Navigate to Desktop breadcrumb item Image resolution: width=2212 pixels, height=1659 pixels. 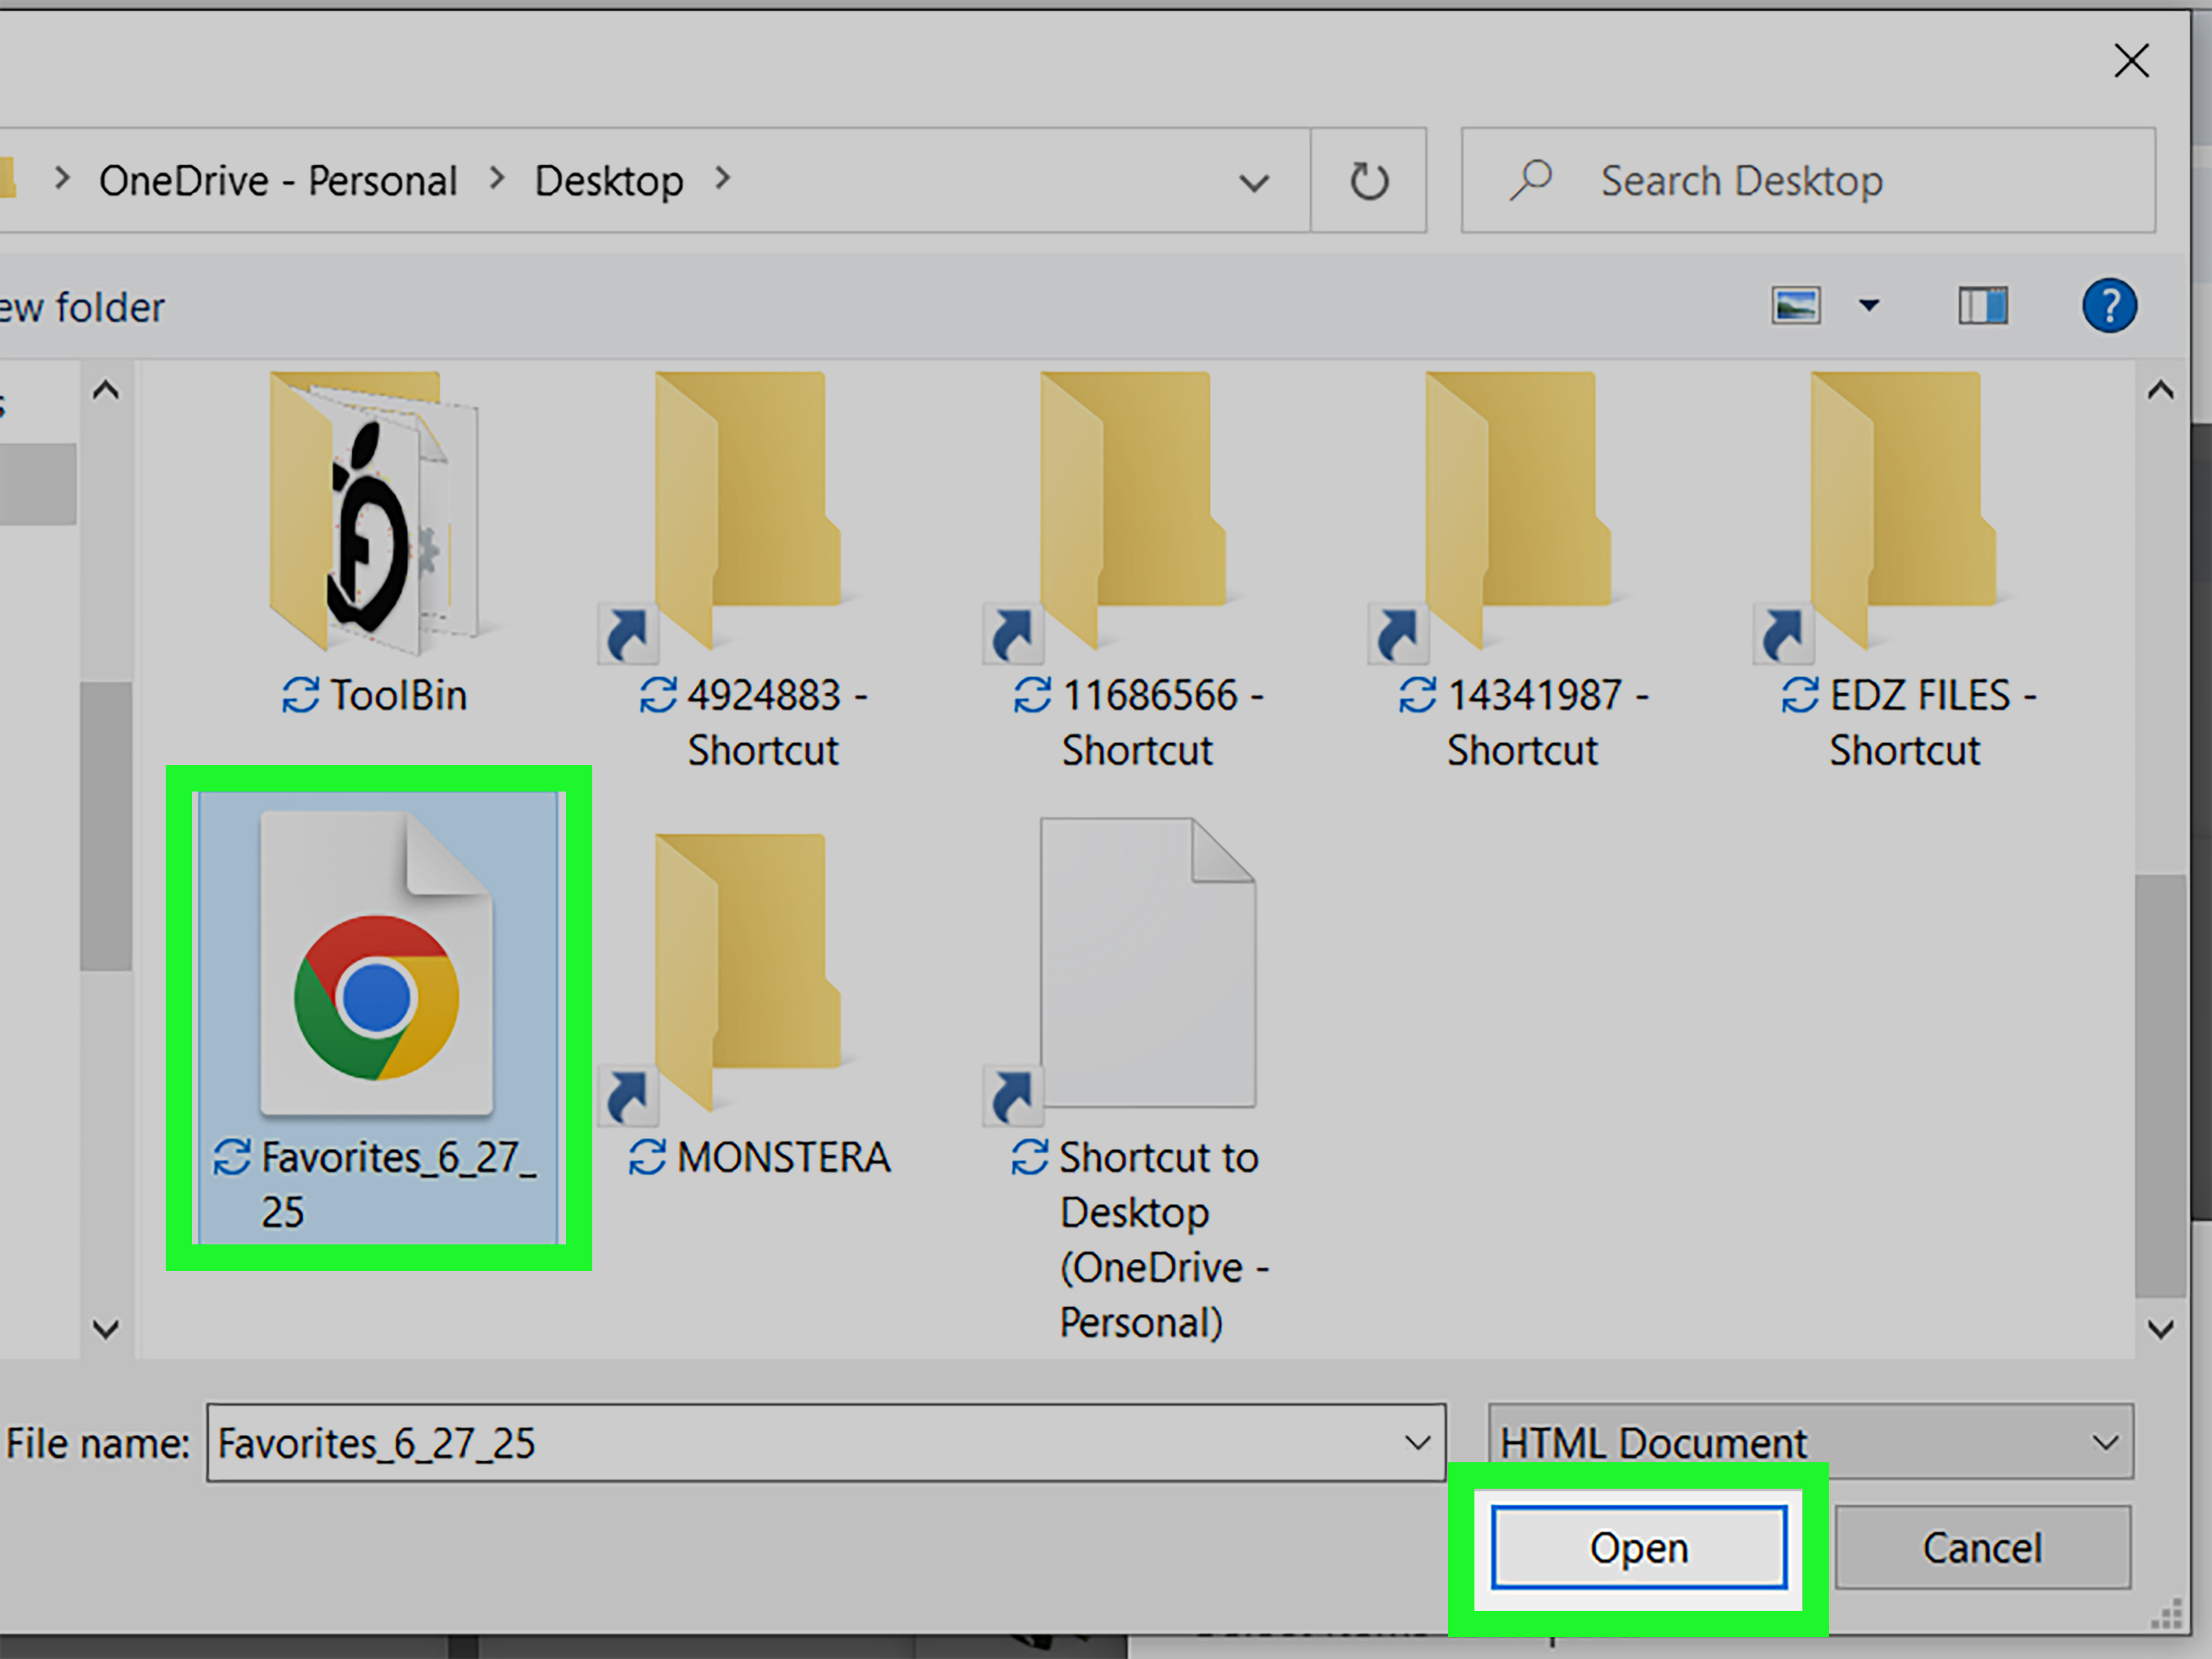coord(609,180)
